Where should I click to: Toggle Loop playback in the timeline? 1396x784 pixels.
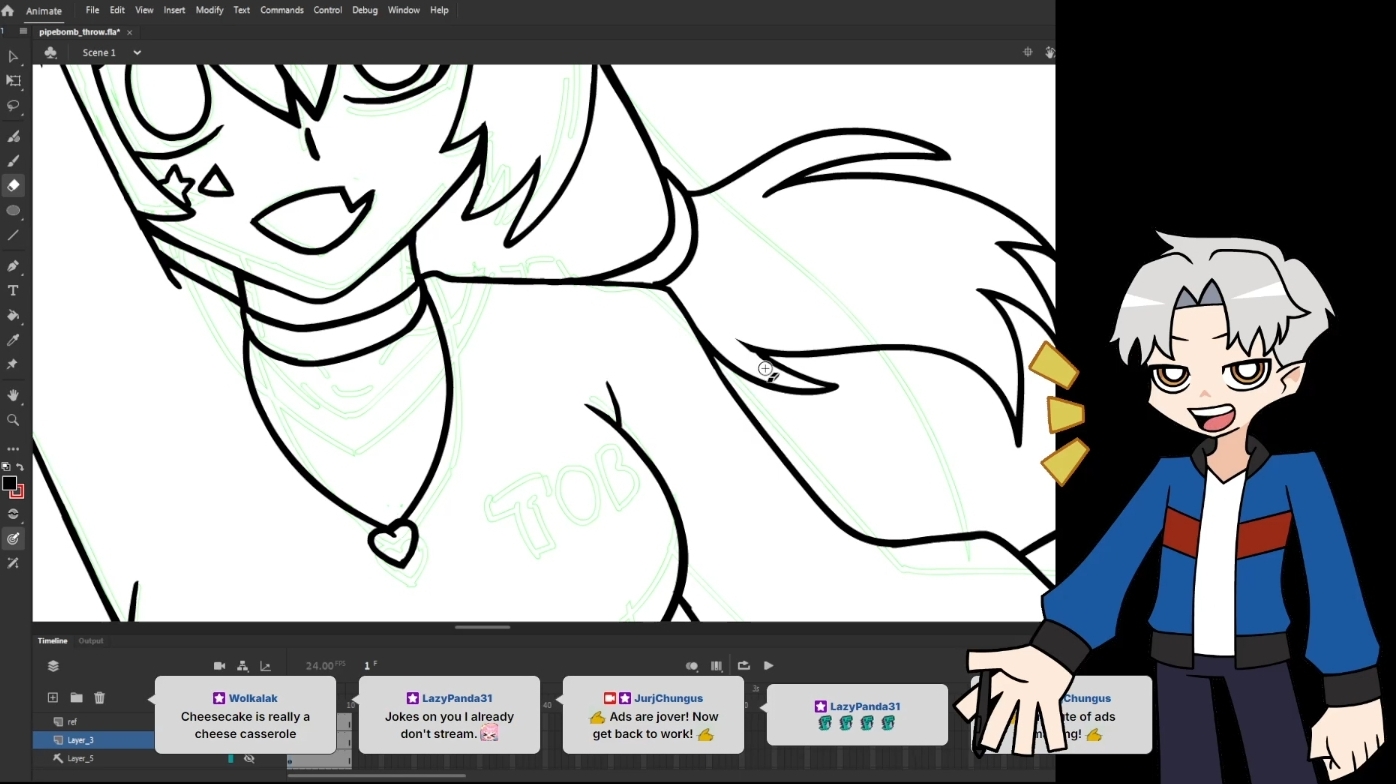tap(744, 666)
